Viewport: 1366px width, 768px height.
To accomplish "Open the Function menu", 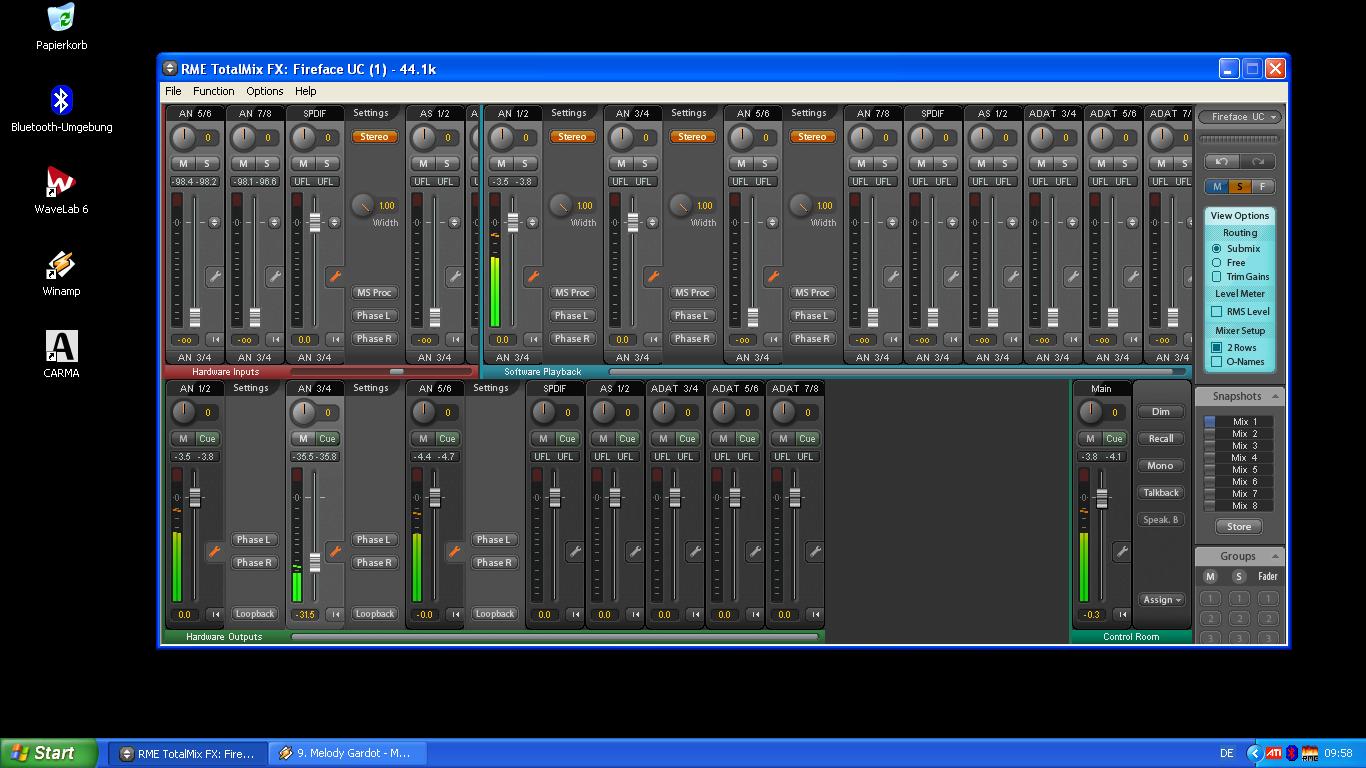I will tap(214, 91).
